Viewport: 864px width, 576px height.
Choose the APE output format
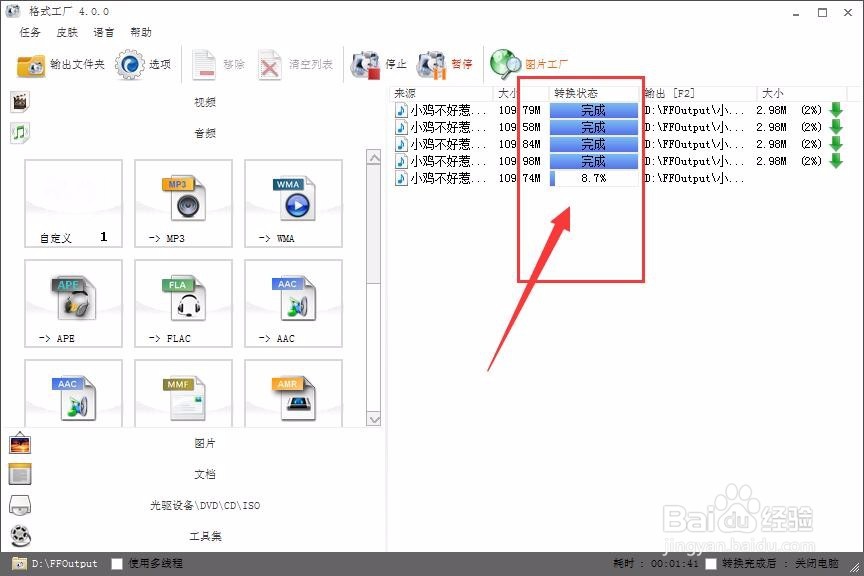[73, 303]
